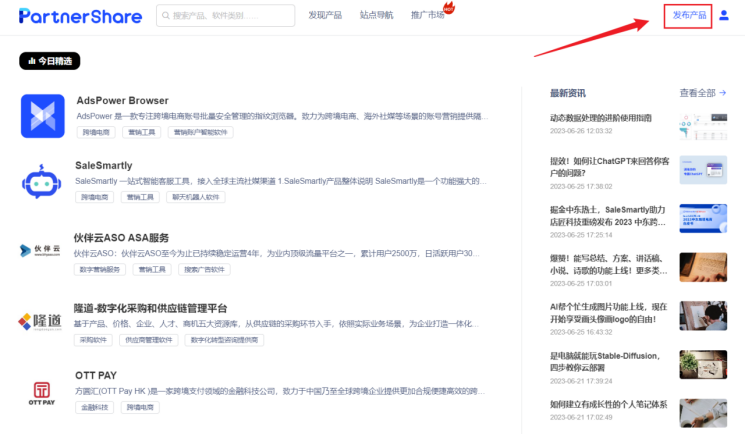The height and width of the screenshot is (434, 745).
Task: Click the AdsPower description starting 'AdsPower 是一款'
Action: (x=282, y=116)
